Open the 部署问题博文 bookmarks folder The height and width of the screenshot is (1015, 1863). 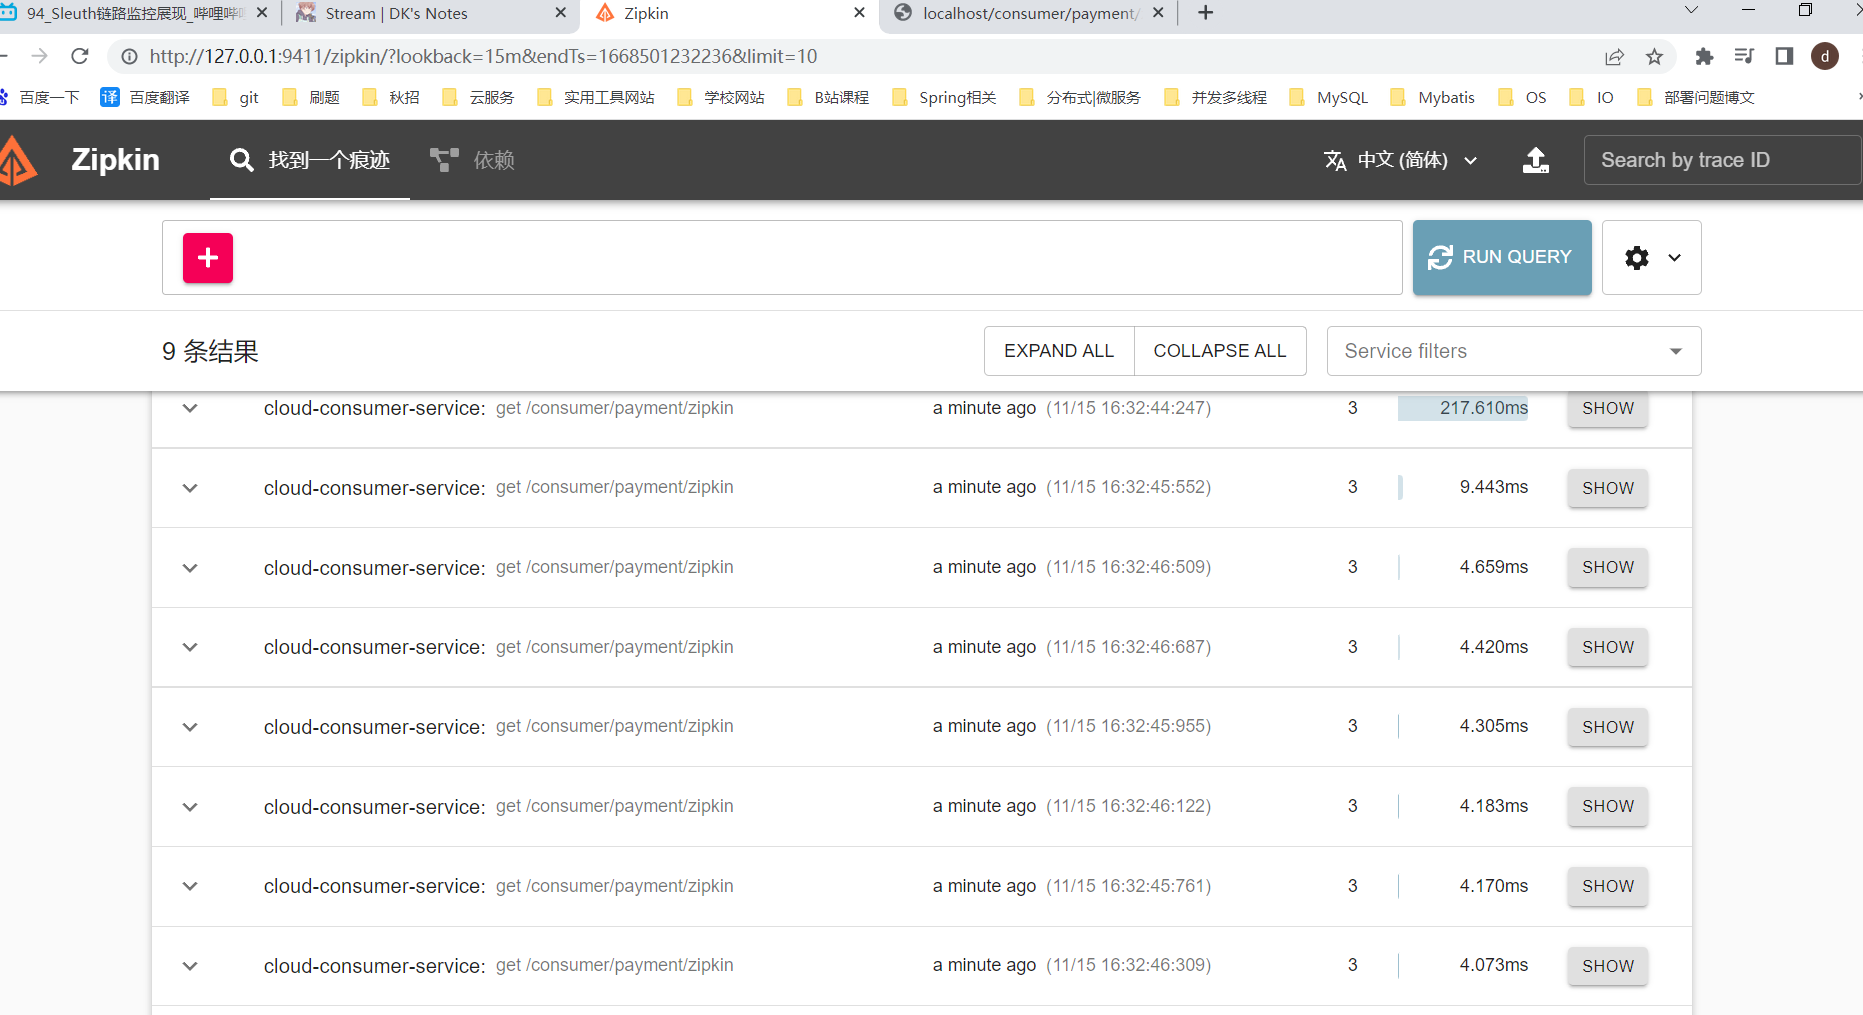tap(1696, 97)
